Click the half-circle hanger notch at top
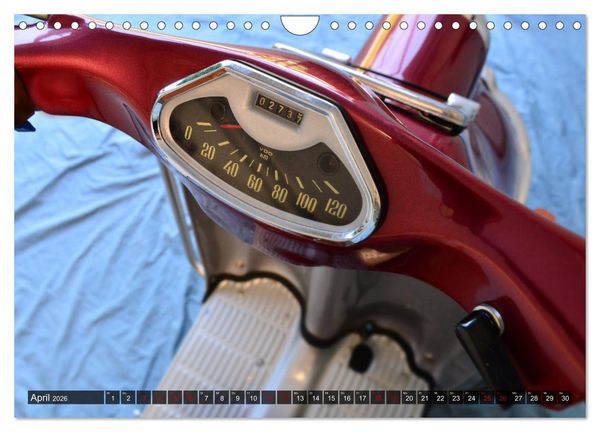This screenshot has width=600, height=432. [300, 24]
